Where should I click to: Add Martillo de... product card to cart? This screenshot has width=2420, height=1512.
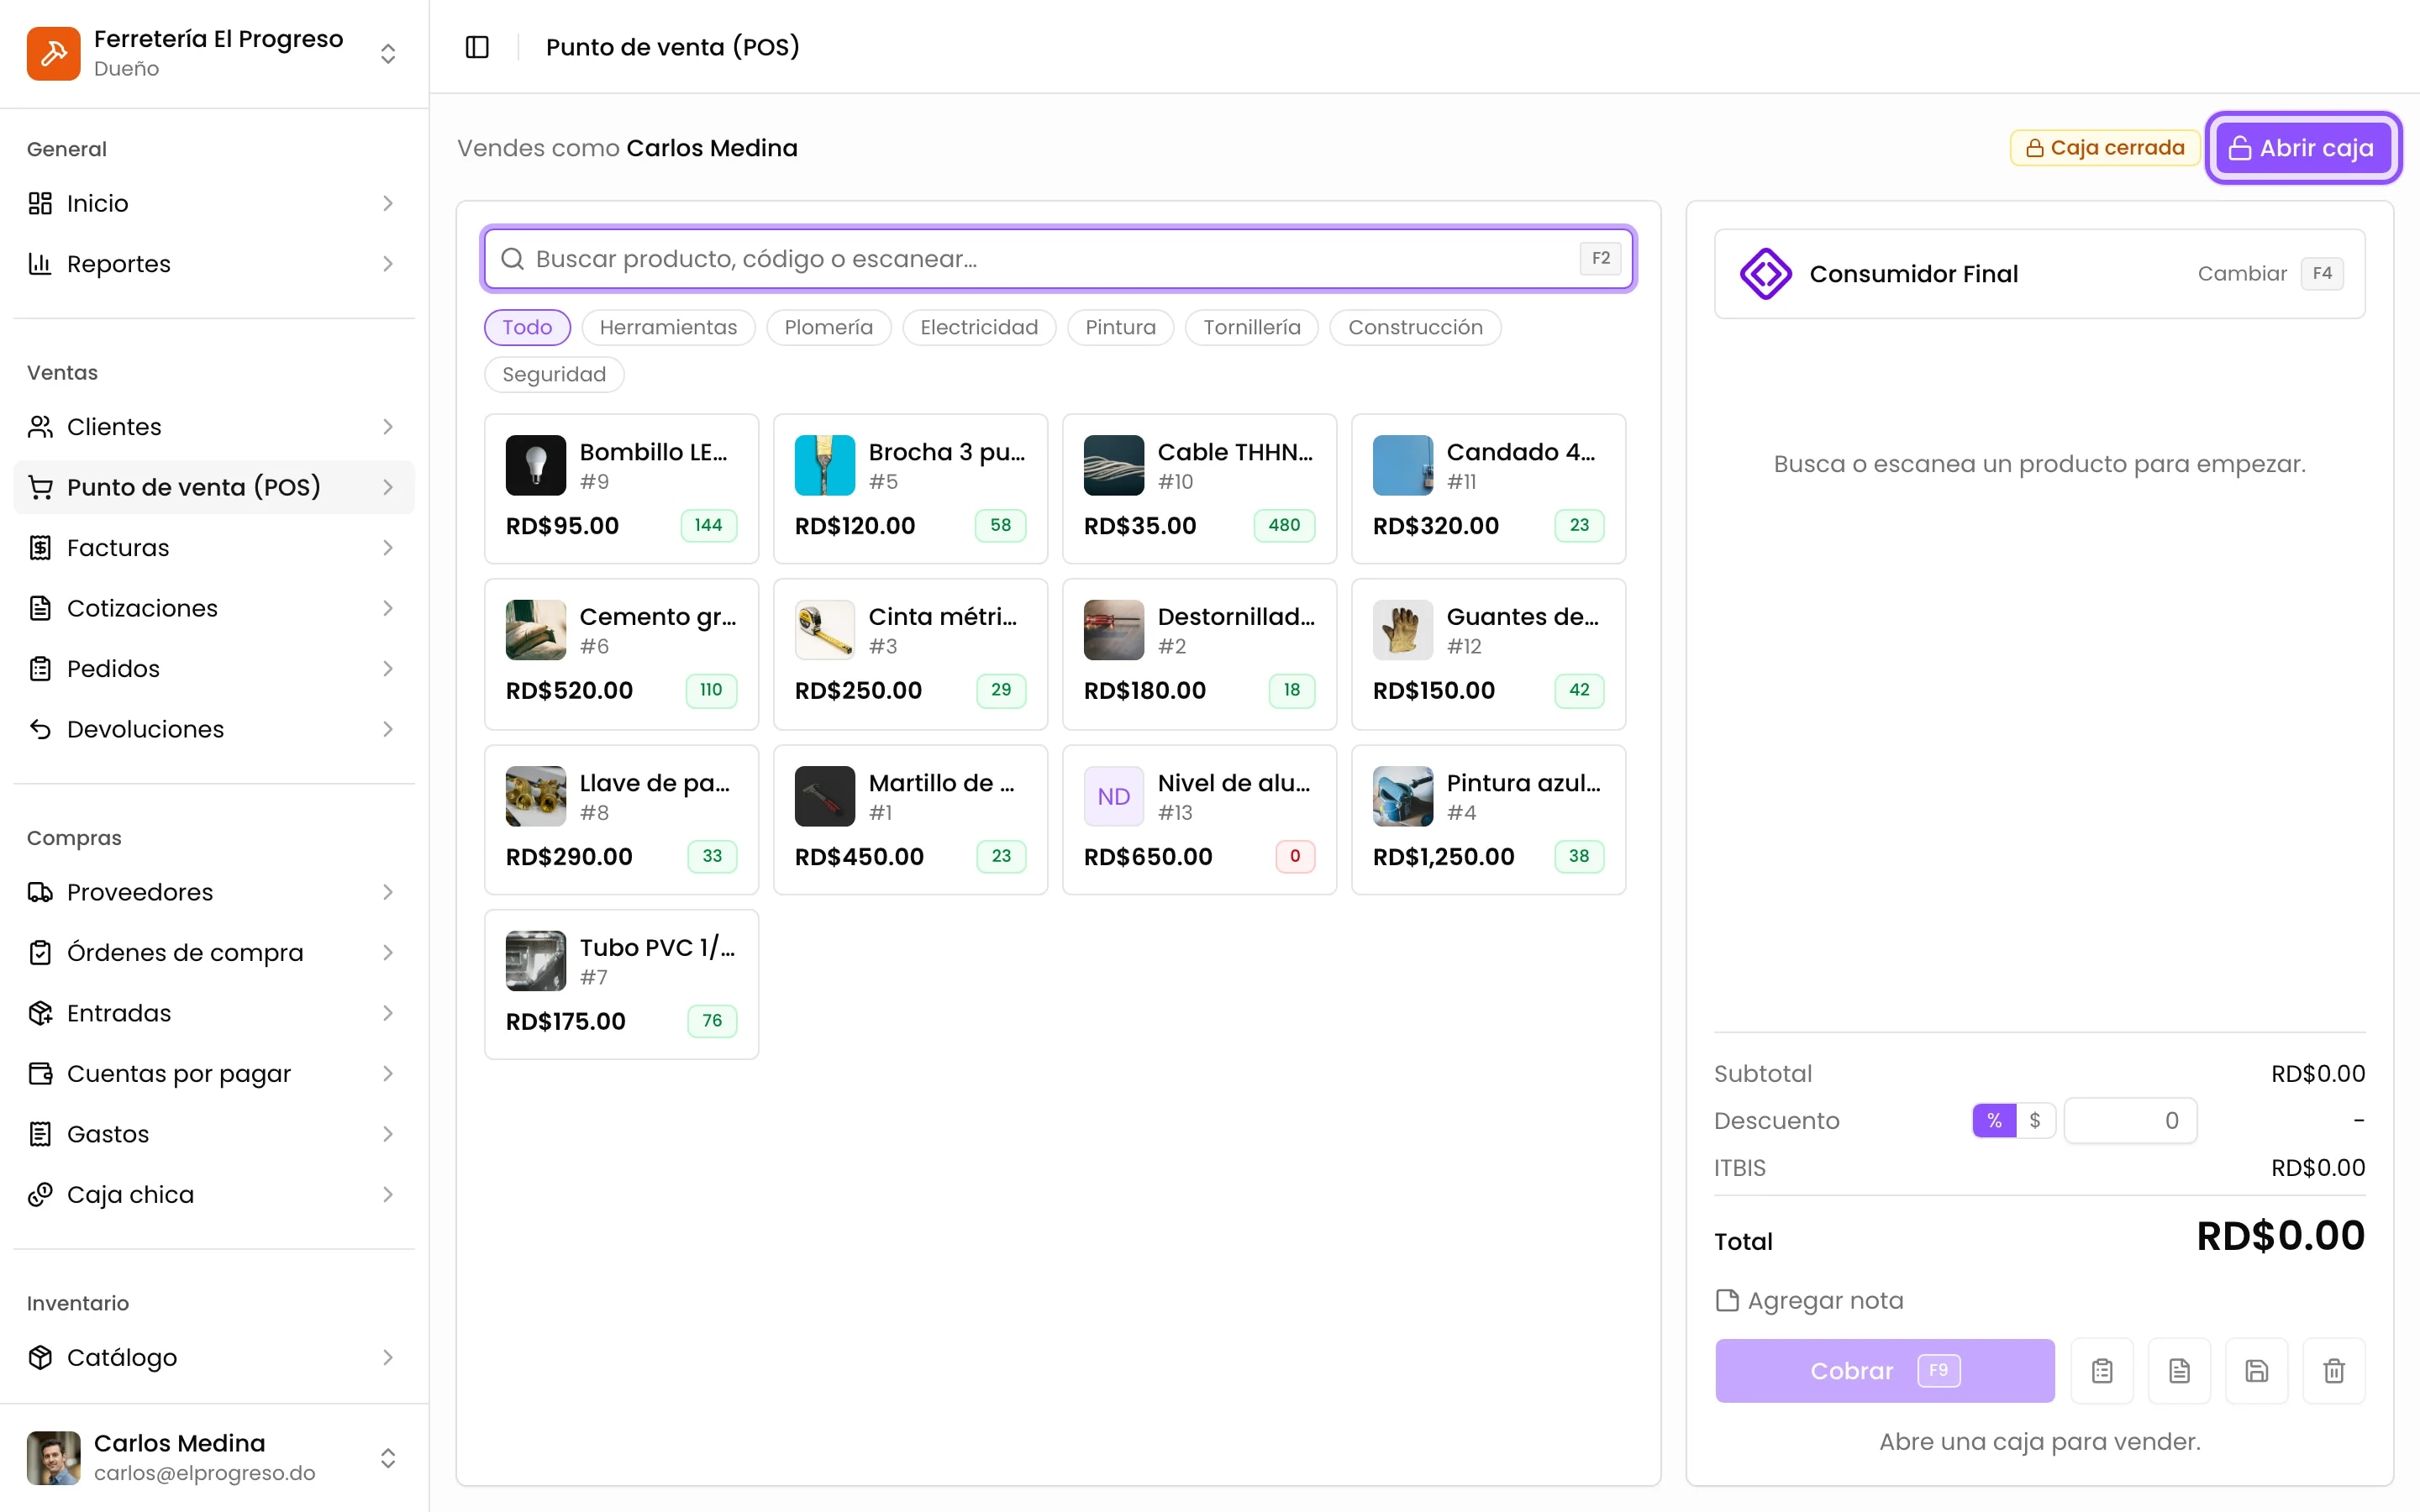click(910, 820)
